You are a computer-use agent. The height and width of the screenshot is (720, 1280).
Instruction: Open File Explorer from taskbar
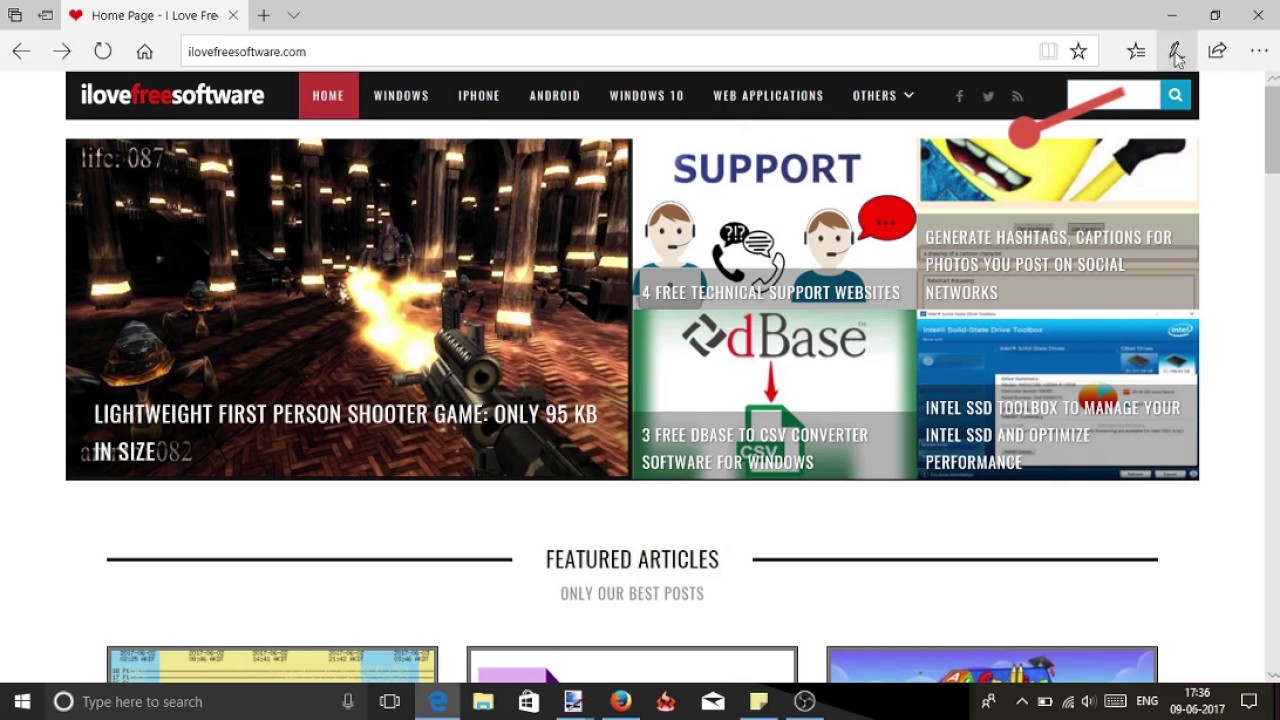[483, 701]
